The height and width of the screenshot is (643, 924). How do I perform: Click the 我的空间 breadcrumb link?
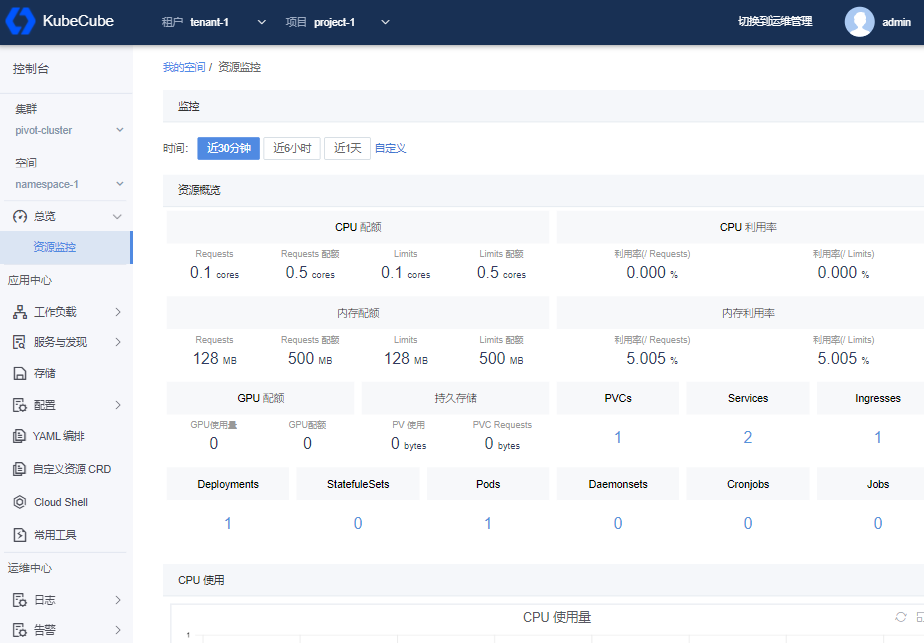[x=184, y=67]
